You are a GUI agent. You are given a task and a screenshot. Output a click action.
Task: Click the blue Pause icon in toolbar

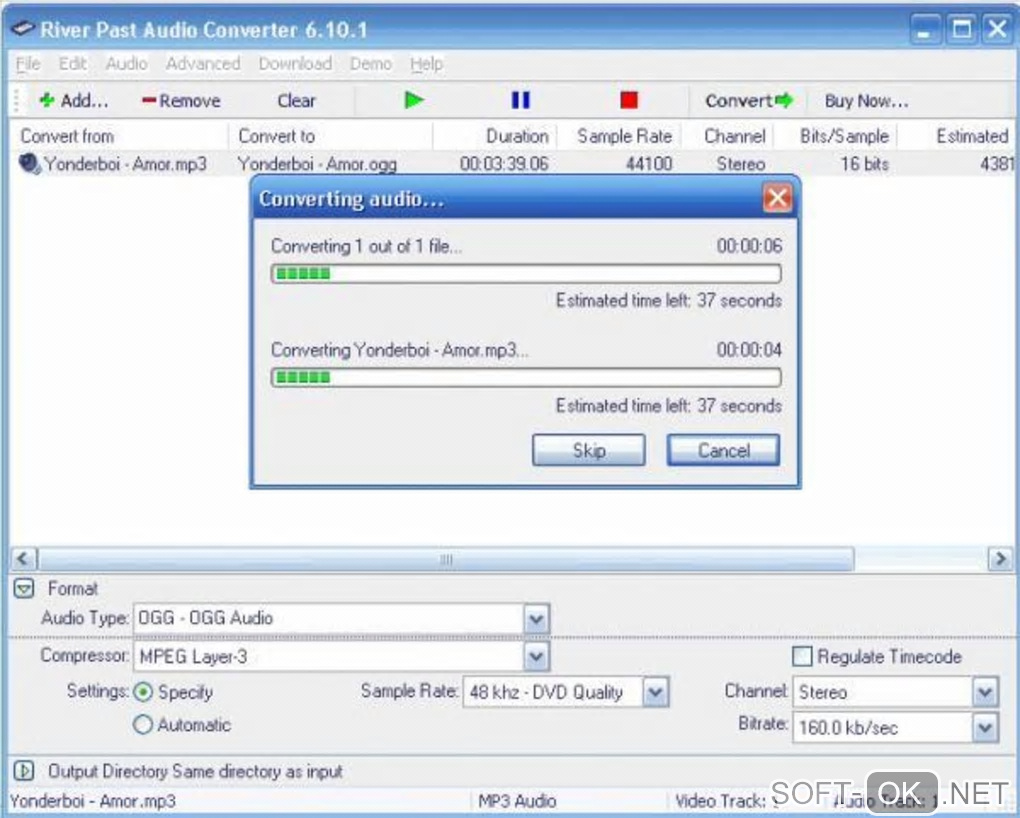pos(520,100)
